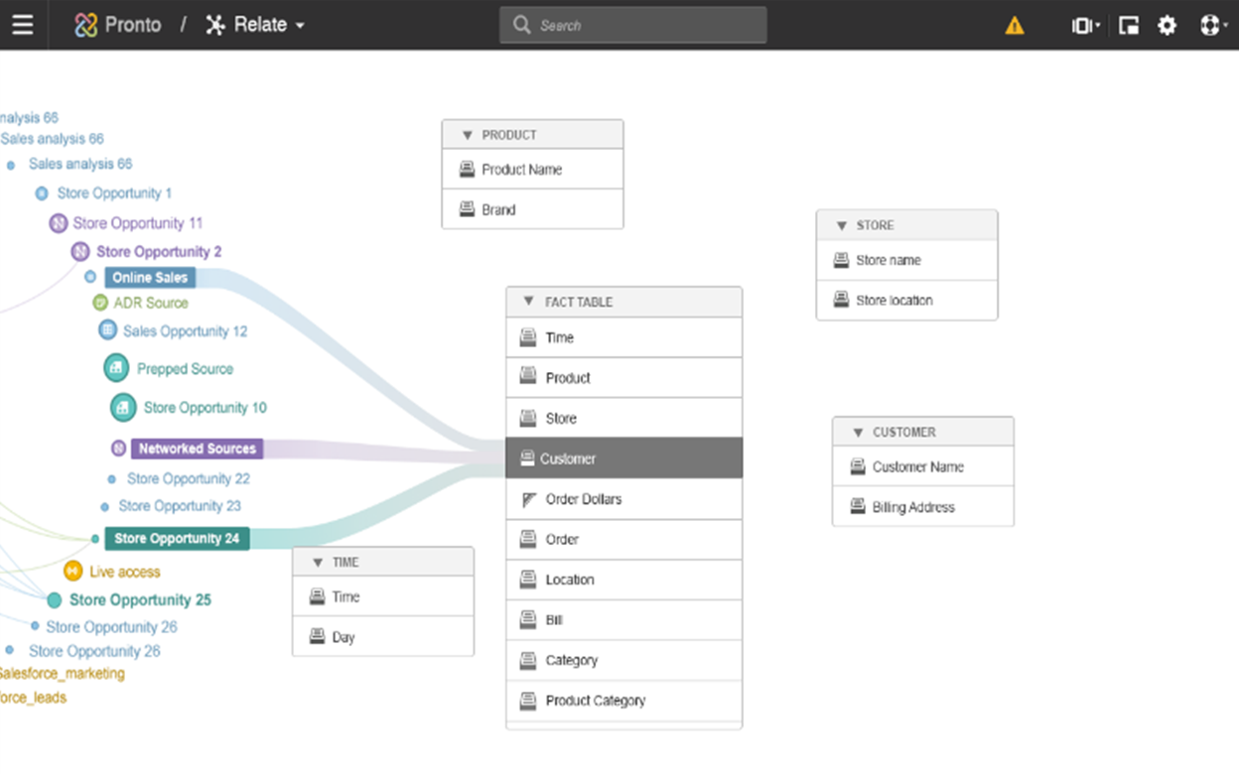Collapse the STORE table header
1239x775 pixels.
tap(841, 226)
